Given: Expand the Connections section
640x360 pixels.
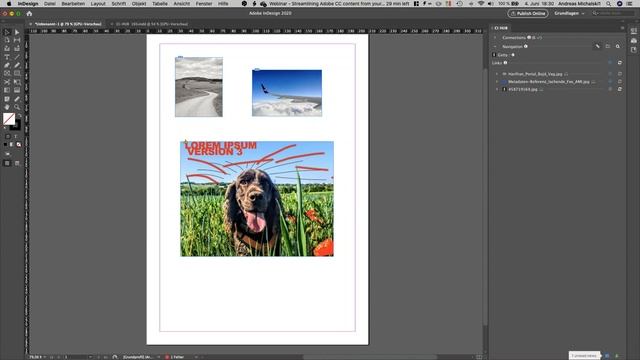Looking at the screenshot, I should coord(495,38).
